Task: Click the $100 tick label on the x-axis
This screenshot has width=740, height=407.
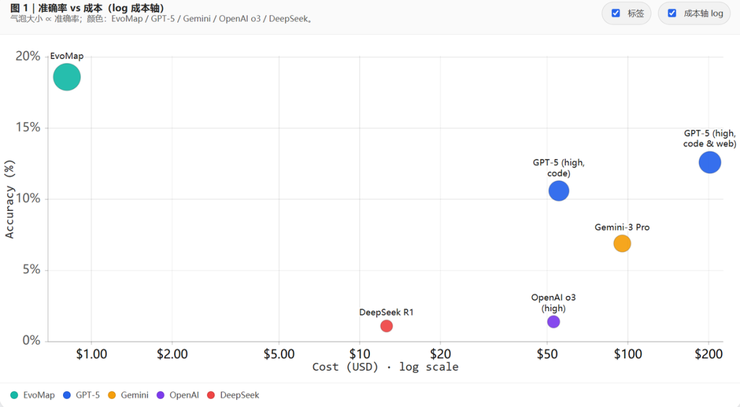Action: [628, 354]
